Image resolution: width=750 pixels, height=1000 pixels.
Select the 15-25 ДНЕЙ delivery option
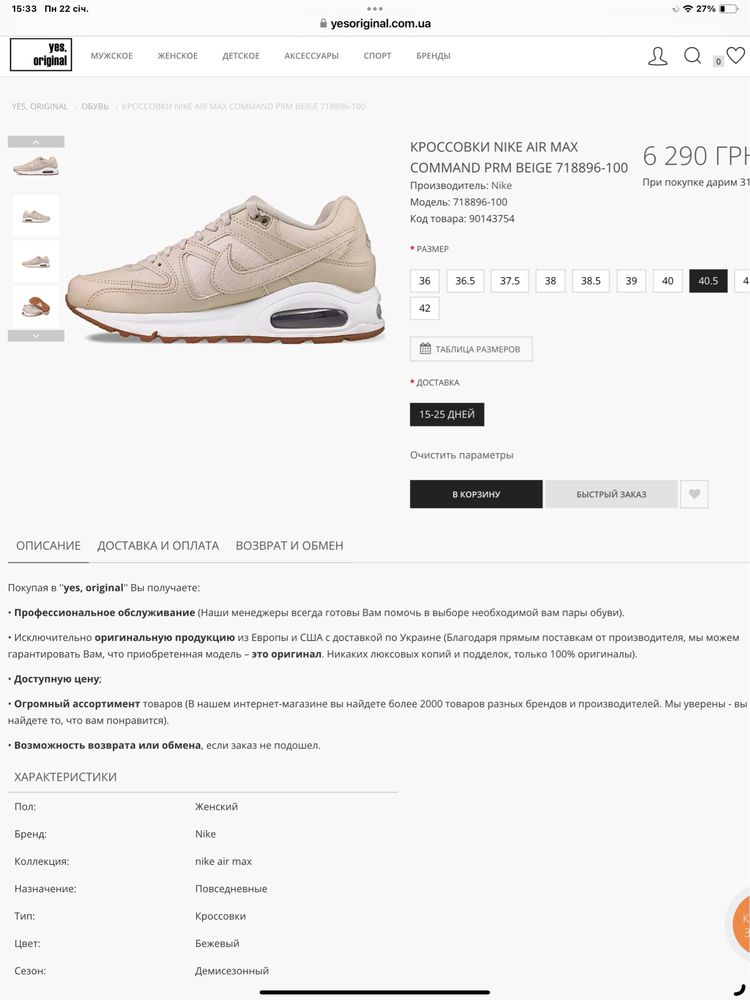click(447, 415)
